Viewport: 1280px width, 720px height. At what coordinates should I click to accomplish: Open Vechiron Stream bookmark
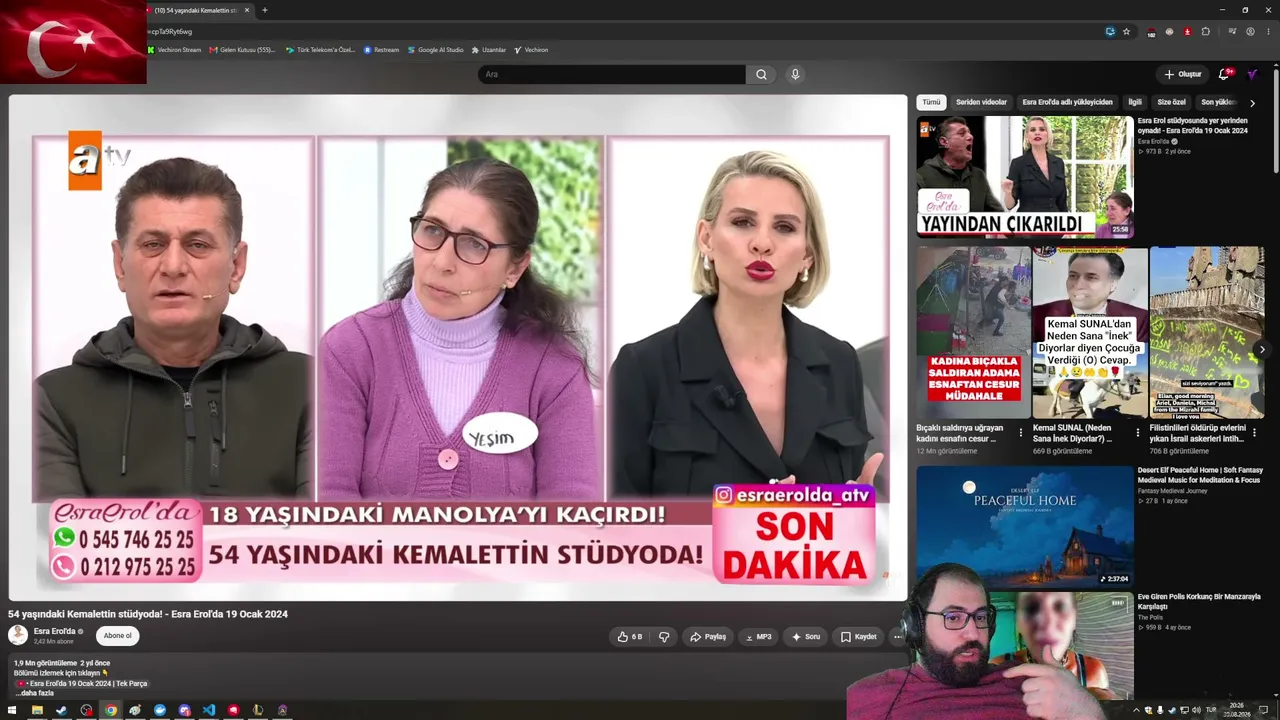(x=174, y=50)
